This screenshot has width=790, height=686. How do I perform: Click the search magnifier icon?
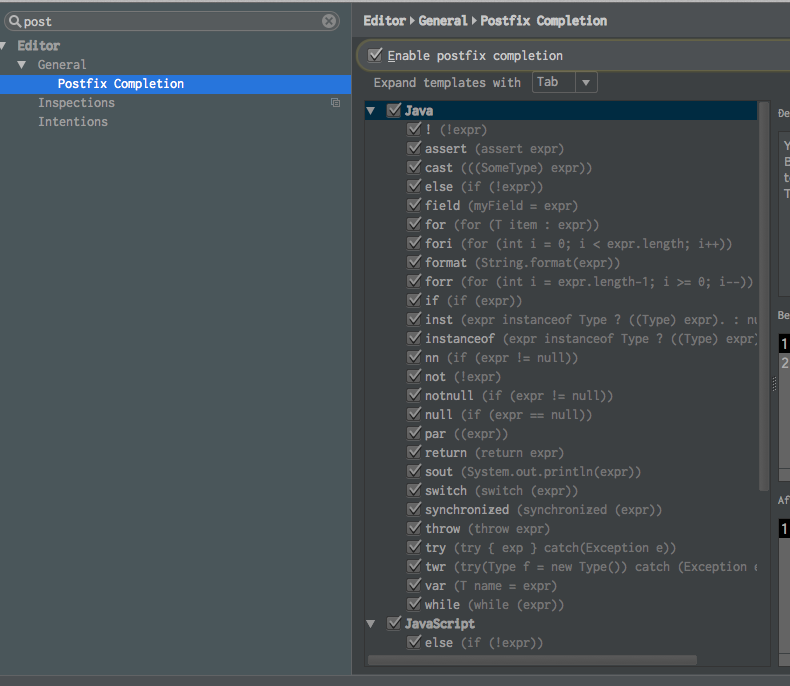15,21
